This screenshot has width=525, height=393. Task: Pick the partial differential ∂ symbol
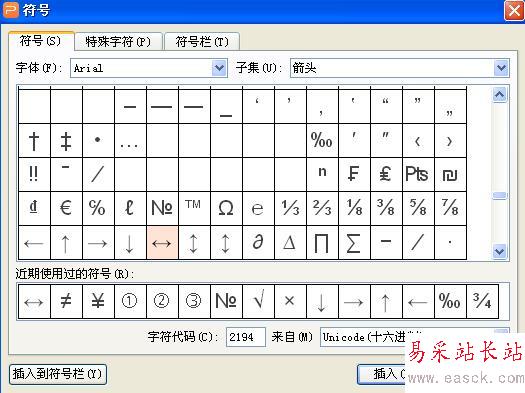(x=258, y=242)
